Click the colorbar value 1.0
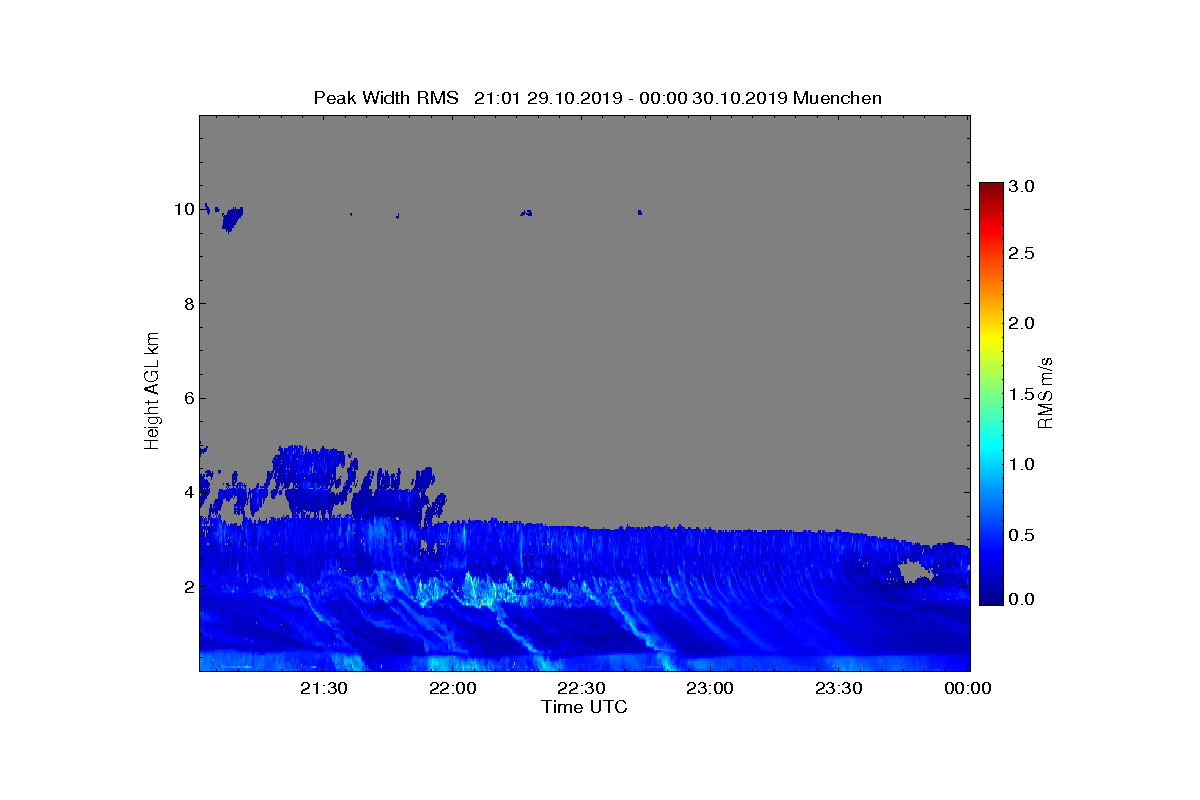This screenshot has width=1200, height=800. [x=1021, y=464]
